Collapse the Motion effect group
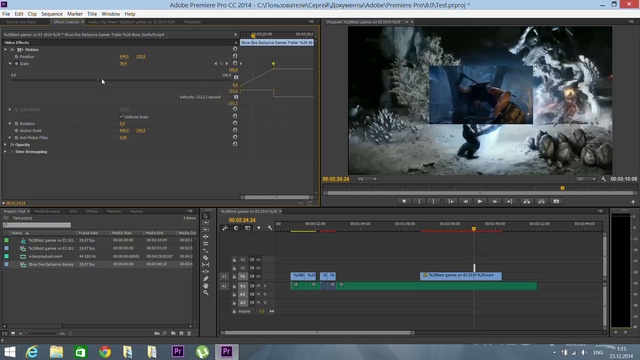This screenshot has width=640, height=360. (x=6, y=49)
